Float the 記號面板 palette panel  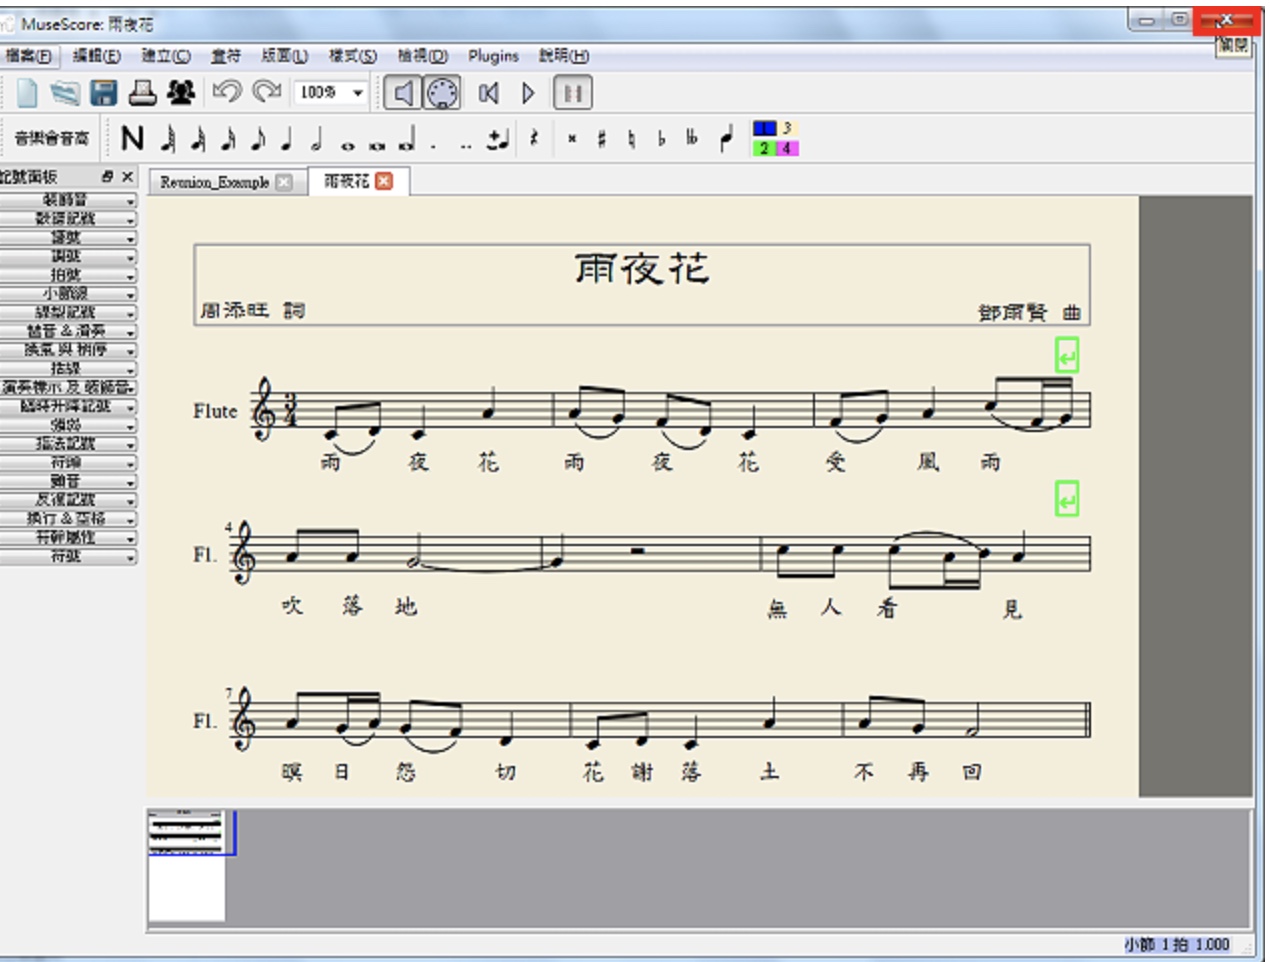107,176
